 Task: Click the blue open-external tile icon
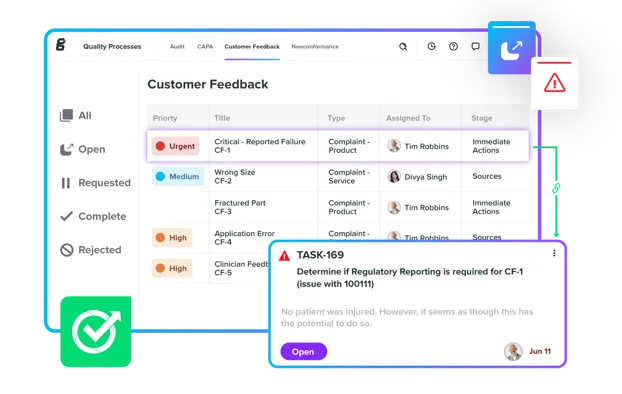coord(511,48)
